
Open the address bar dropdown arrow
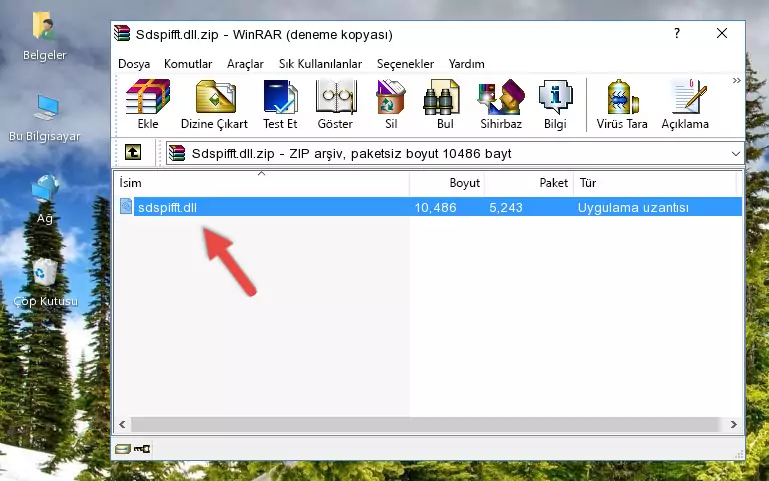point(736,154)
